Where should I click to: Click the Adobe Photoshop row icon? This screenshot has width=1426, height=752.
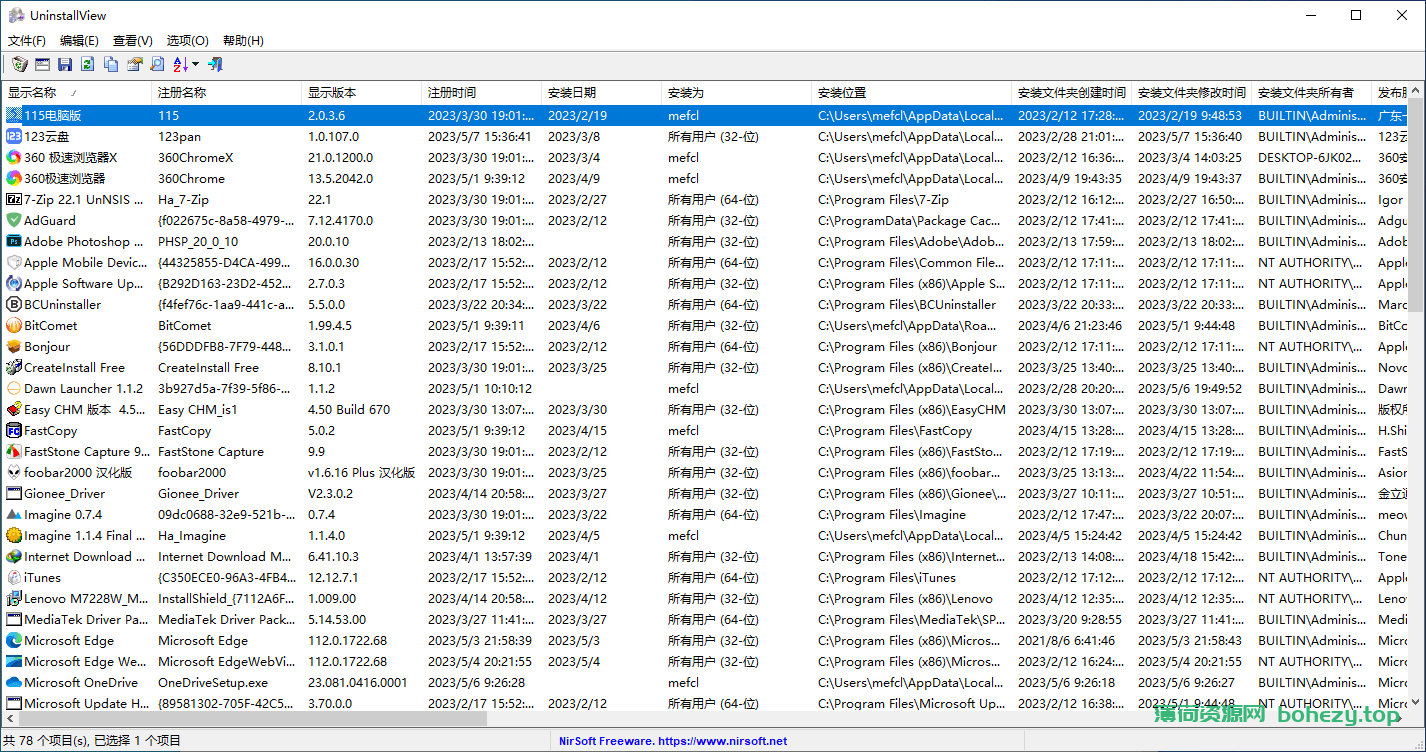point(14,241)
